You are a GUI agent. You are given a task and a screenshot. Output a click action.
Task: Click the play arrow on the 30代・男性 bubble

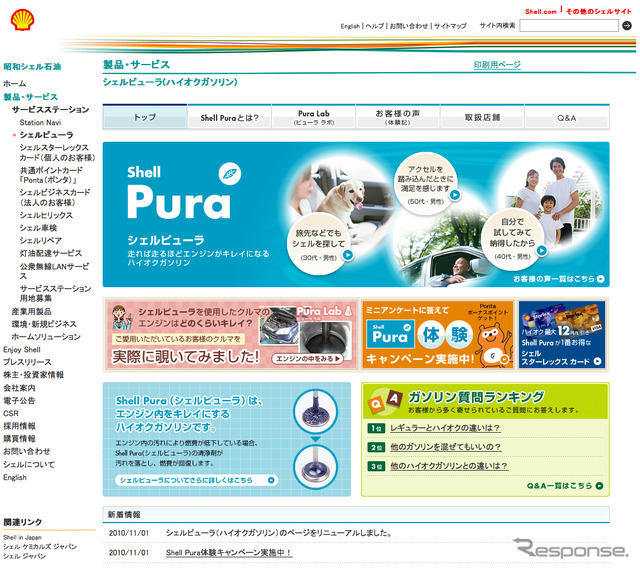(x=348, y=255)
